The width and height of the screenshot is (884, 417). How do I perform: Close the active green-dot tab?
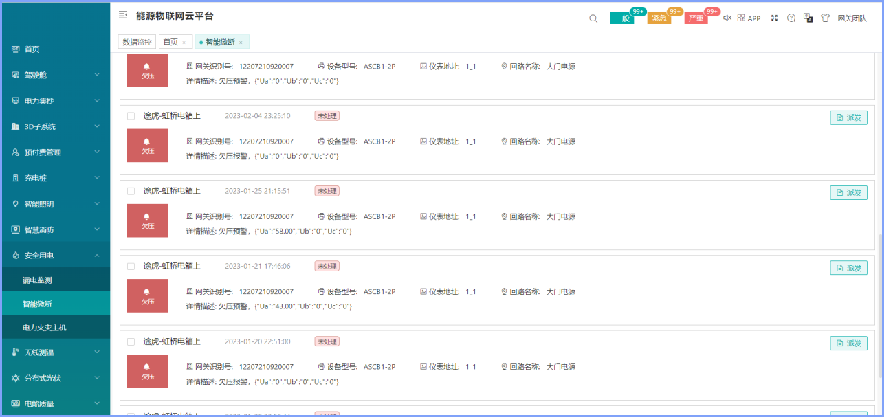(x=241, y=43)
